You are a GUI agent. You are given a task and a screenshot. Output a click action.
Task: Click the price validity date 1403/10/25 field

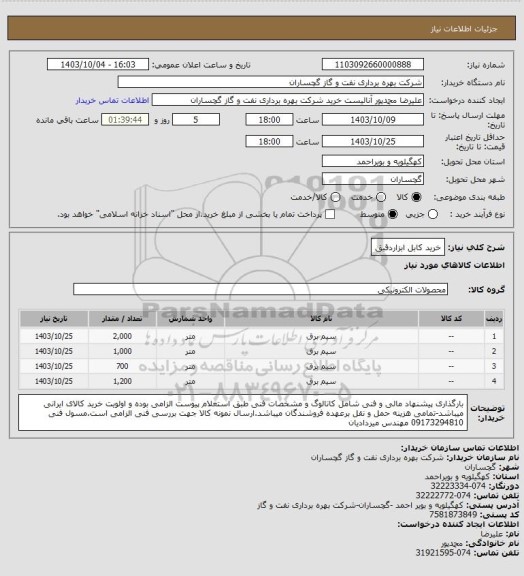coord(373,141)
